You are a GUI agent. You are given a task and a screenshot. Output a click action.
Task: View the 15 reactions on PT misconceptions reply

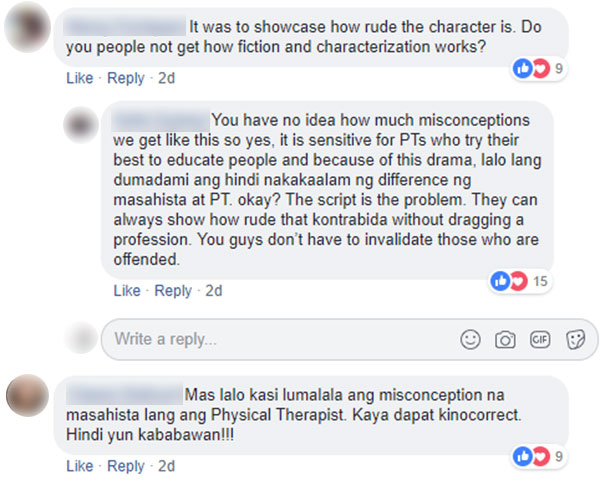(x=520, y=281)
